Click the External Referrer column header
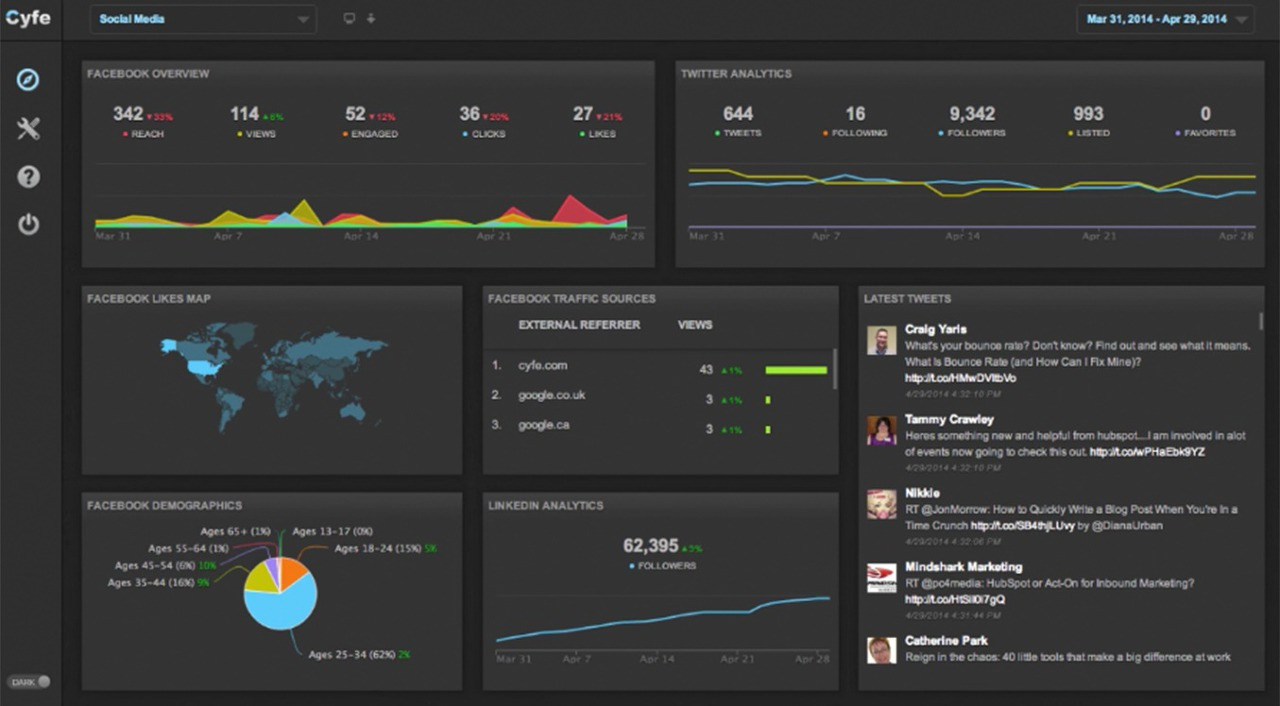This screenshot has height=706, width=1280. click(x=579, y=325)
